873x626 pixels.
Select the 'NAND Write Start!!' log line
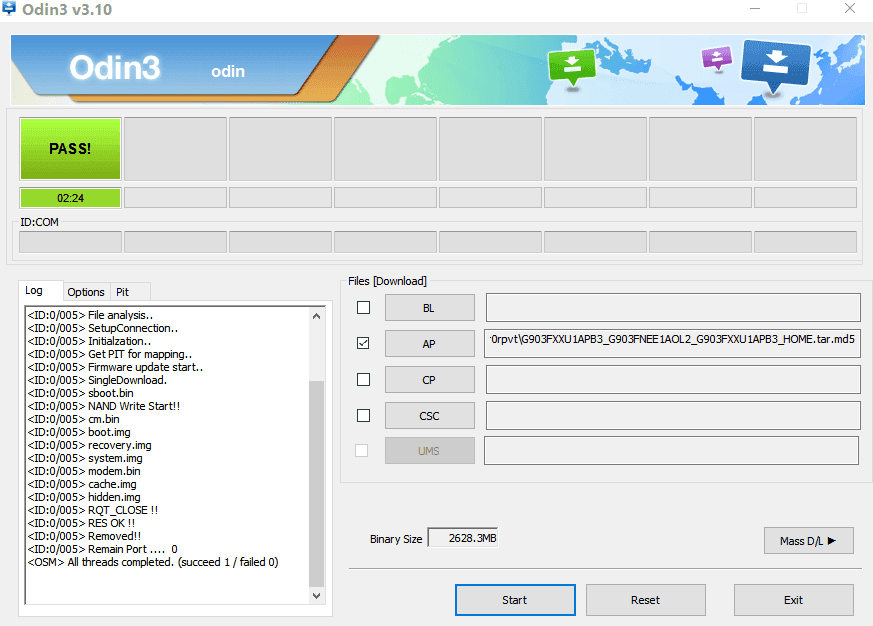coord(104,406)
